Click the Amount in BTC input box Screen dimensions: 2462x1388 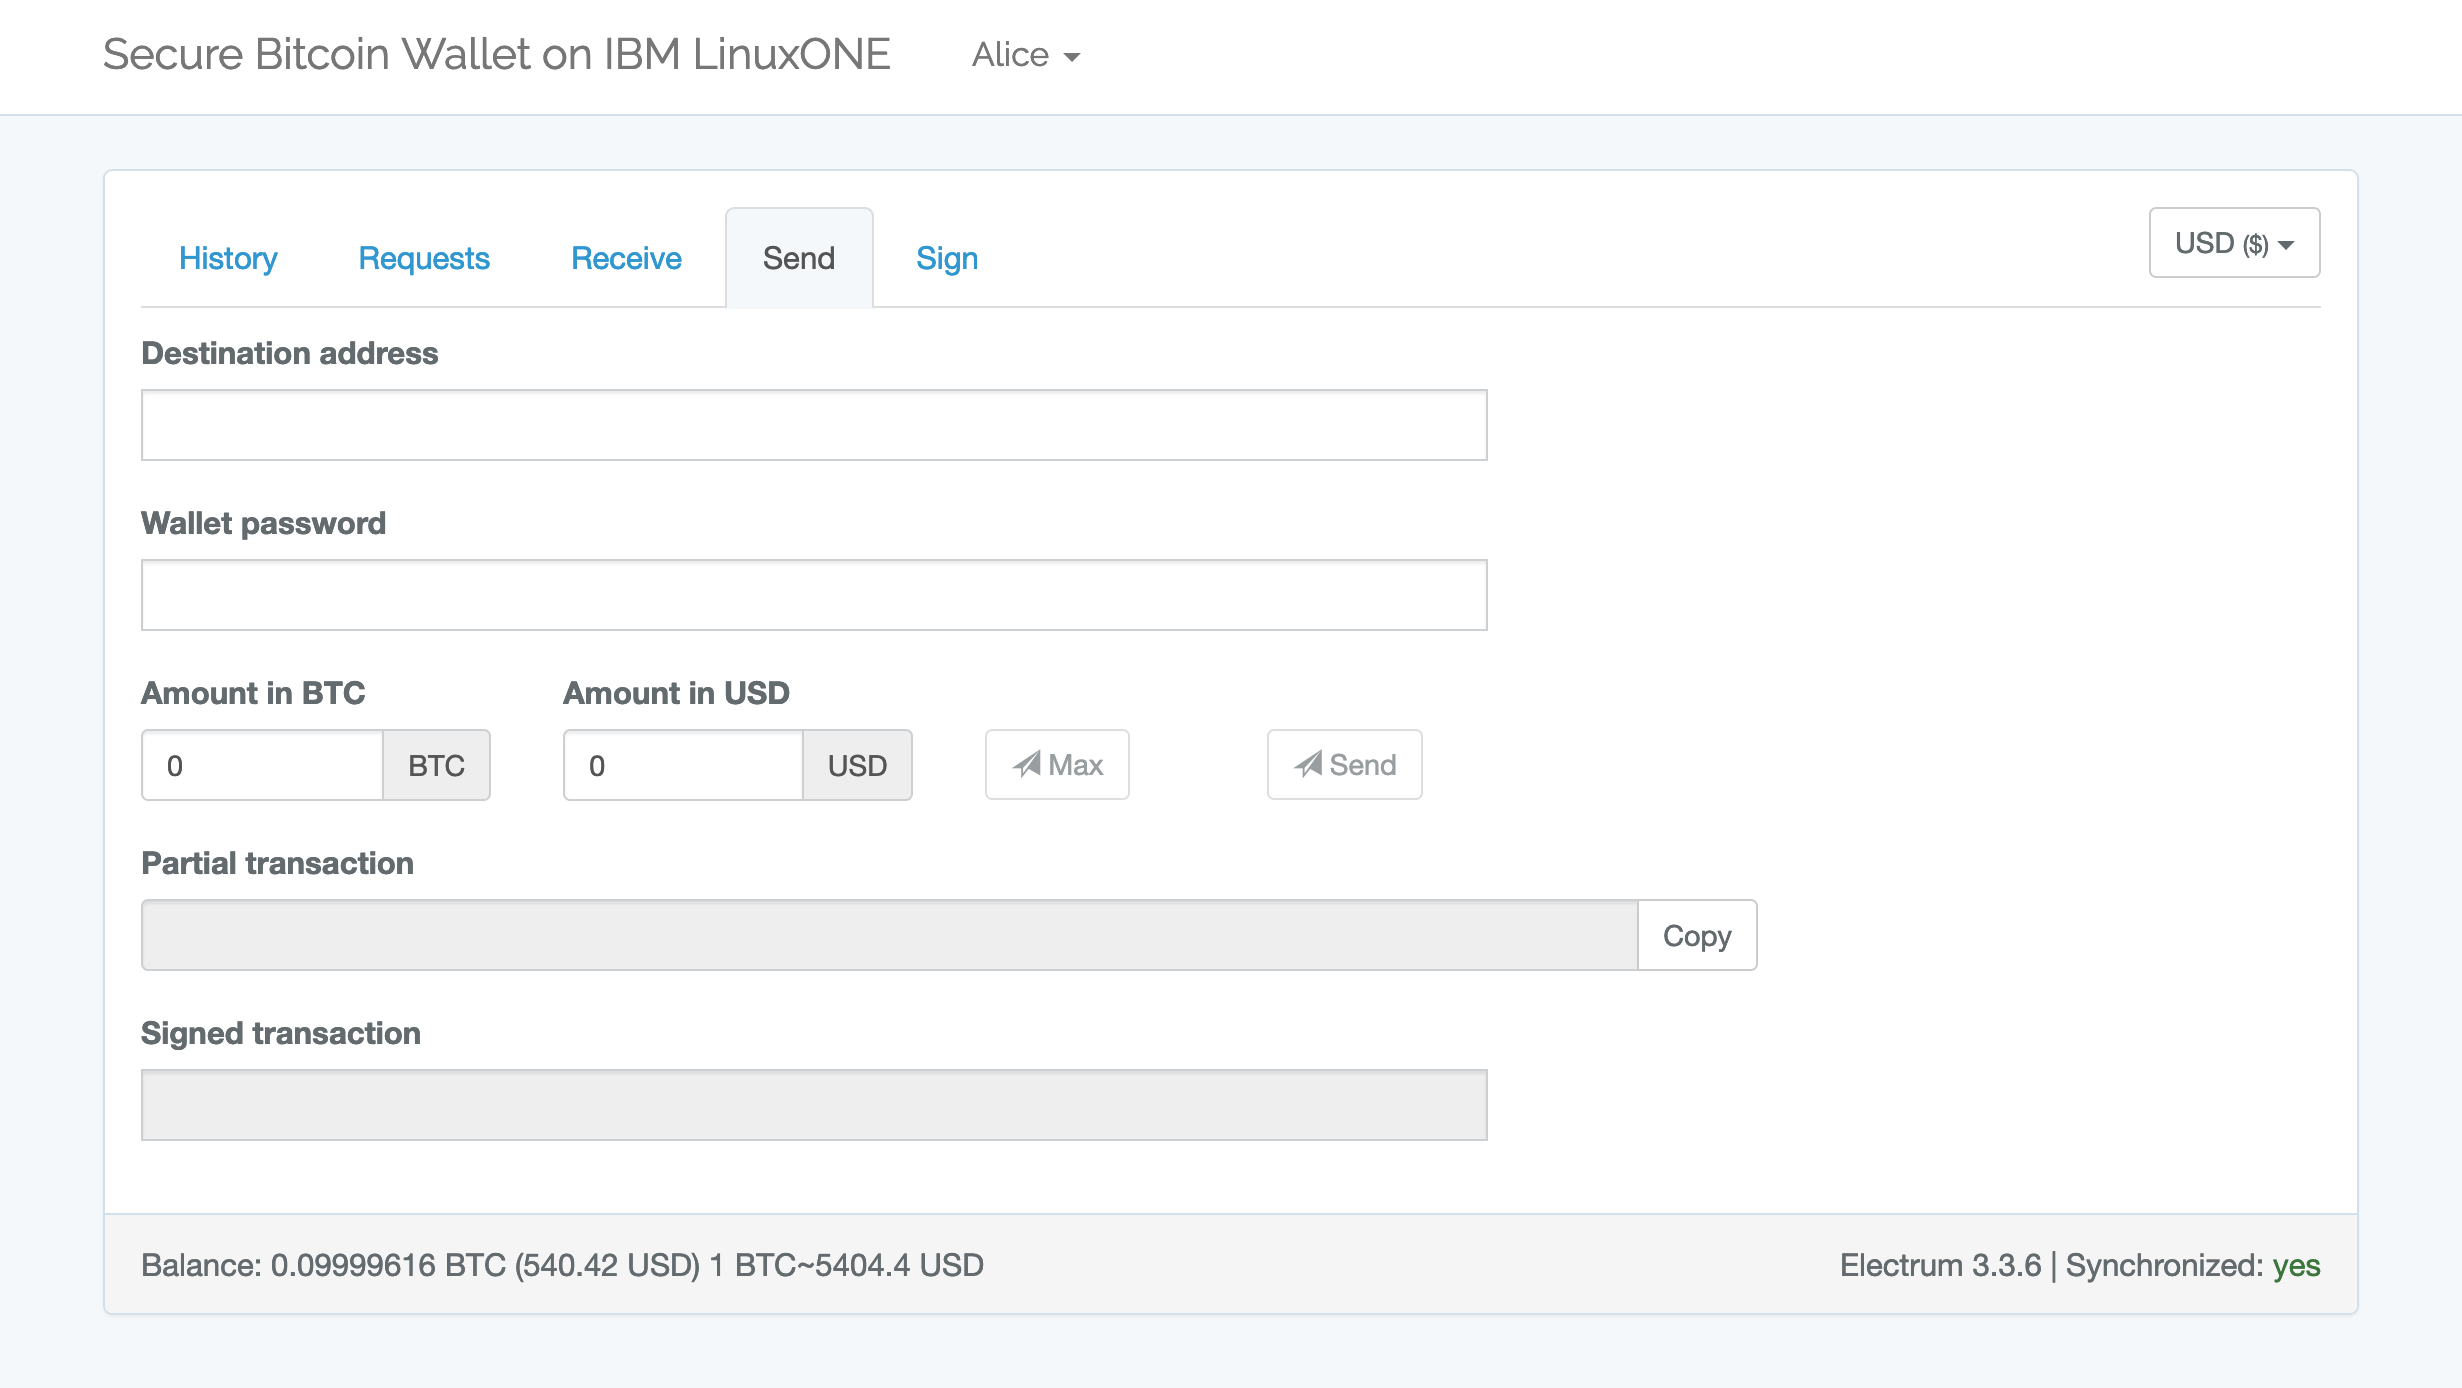point(262,765)
